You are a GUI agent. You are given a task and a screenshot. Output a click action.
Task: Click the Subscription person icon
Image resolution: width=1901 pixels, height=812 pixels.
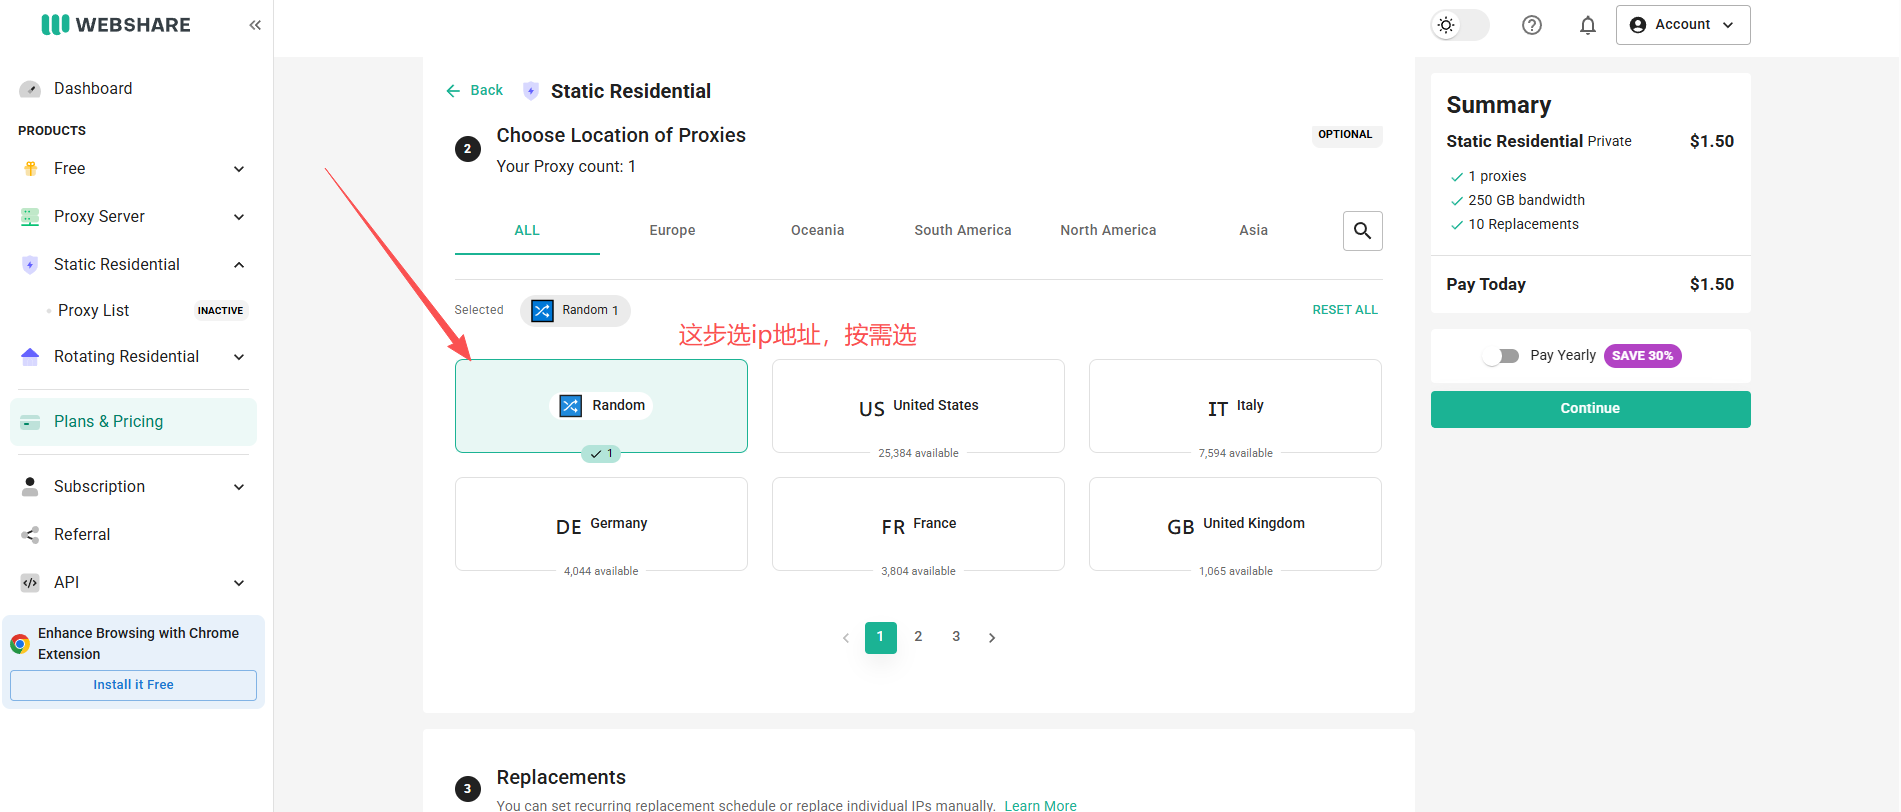30,487
